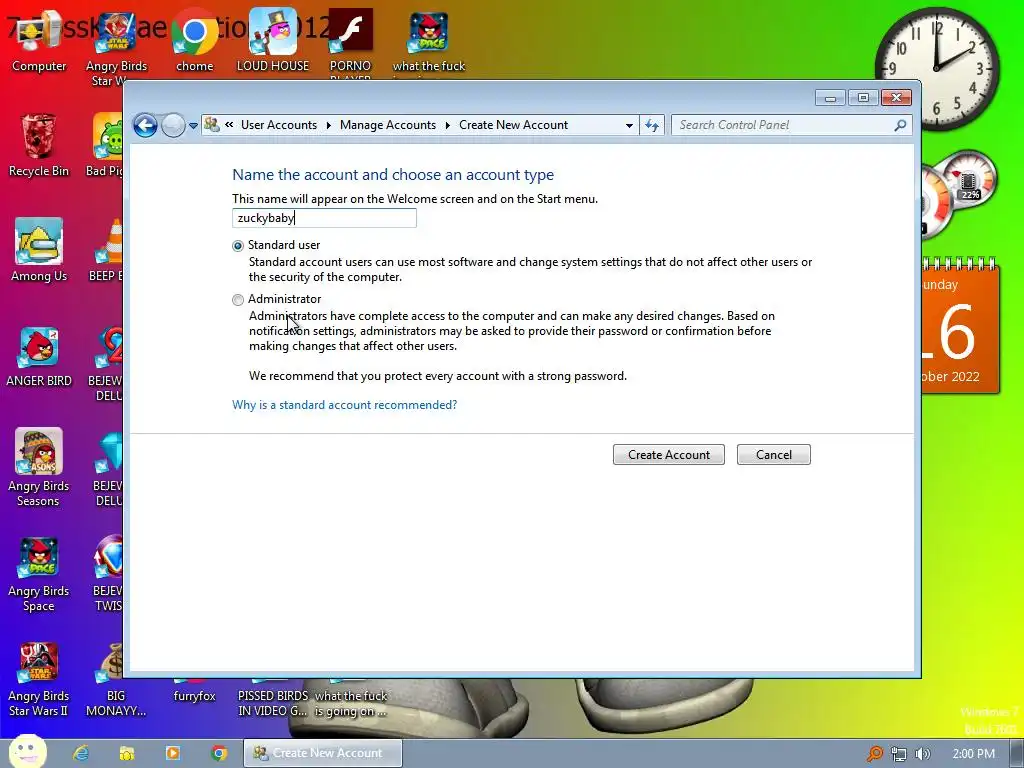1024x768 pixels.
Task: Click the User Accounts breadcrumb
Action: pos(279,125)
